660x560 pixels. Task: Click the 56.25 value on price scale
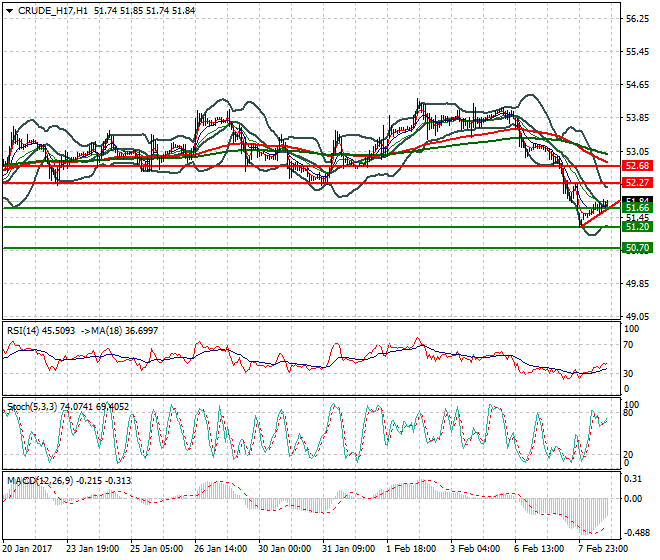point(637,19)
